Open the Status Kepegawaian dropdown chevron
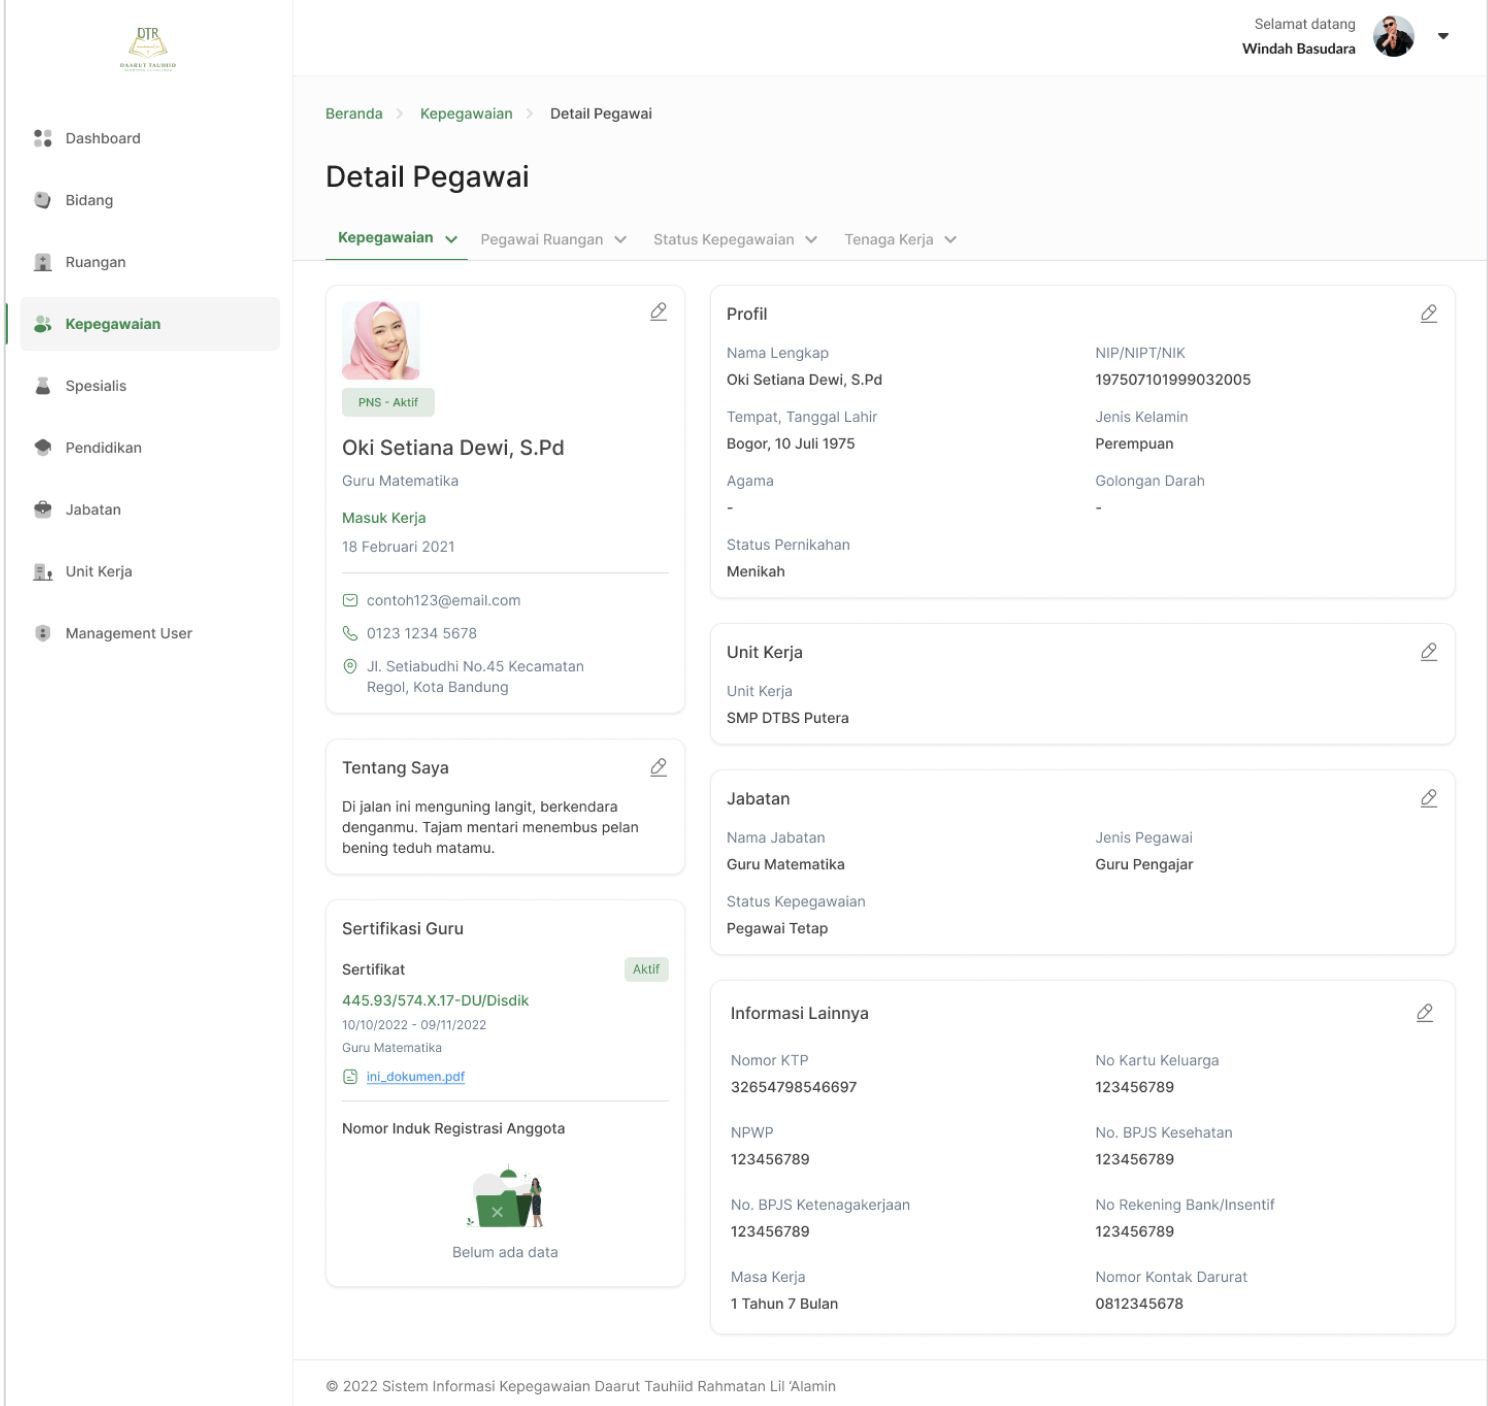Image resolution: width=1488 pixels, height=1406 pixels. (811, 240)
